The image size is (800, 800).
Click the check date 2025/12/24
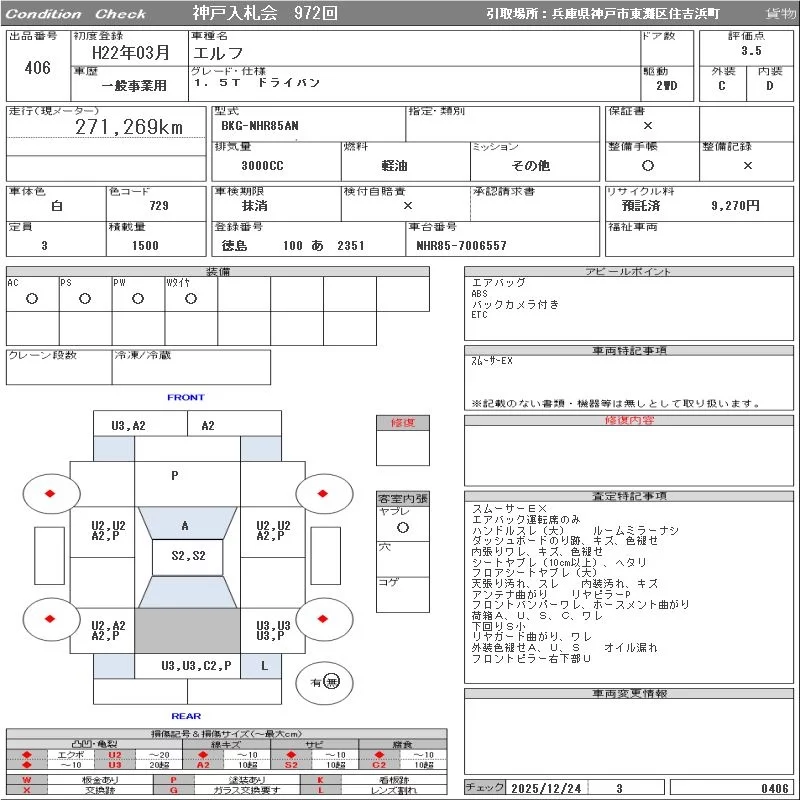[x=546, y=788]
